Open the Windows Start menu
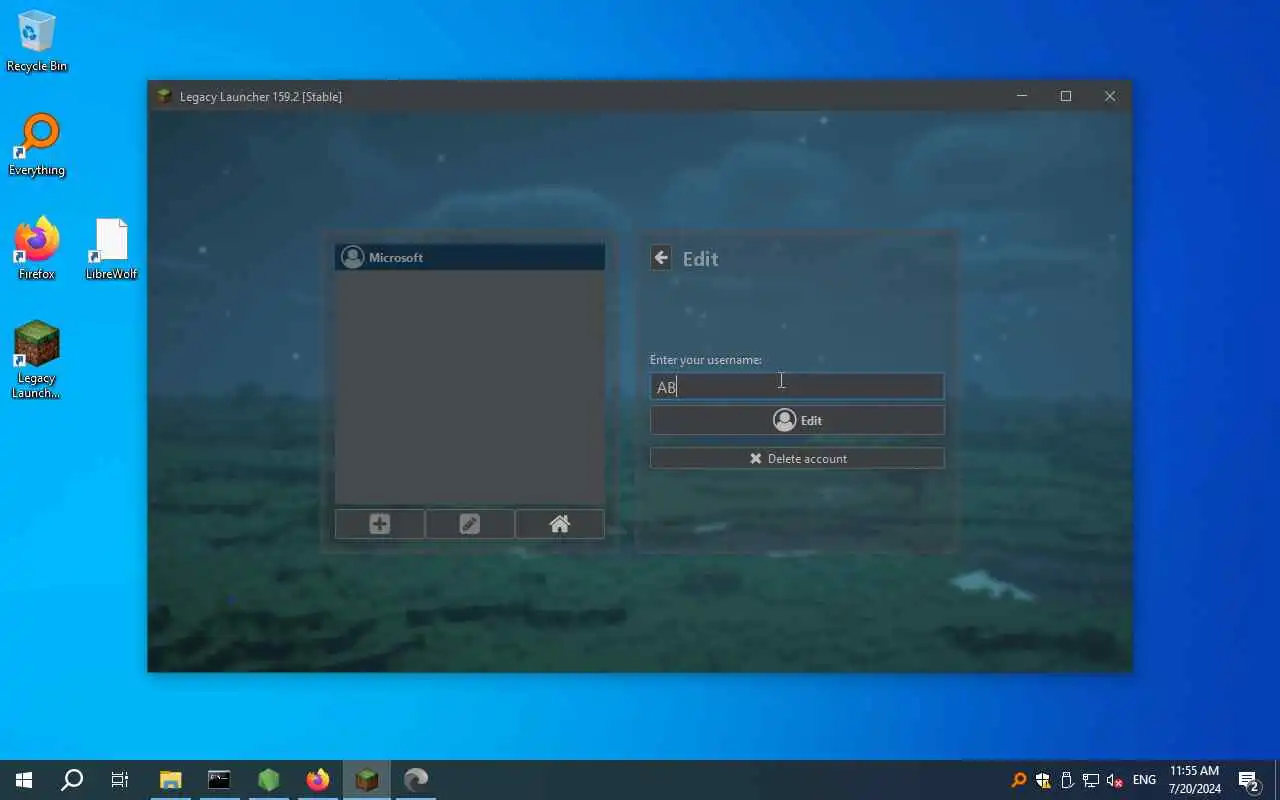Viewport: 1280px width, 800px height. pos(24,780)
